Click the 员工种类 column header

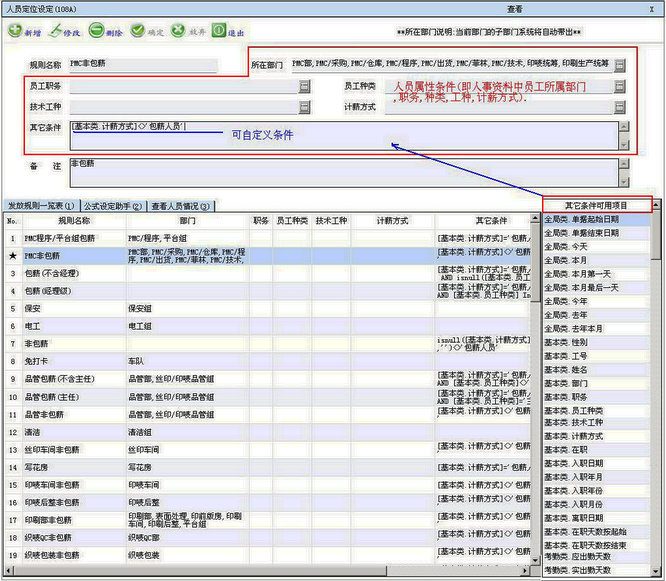point(292,221)
